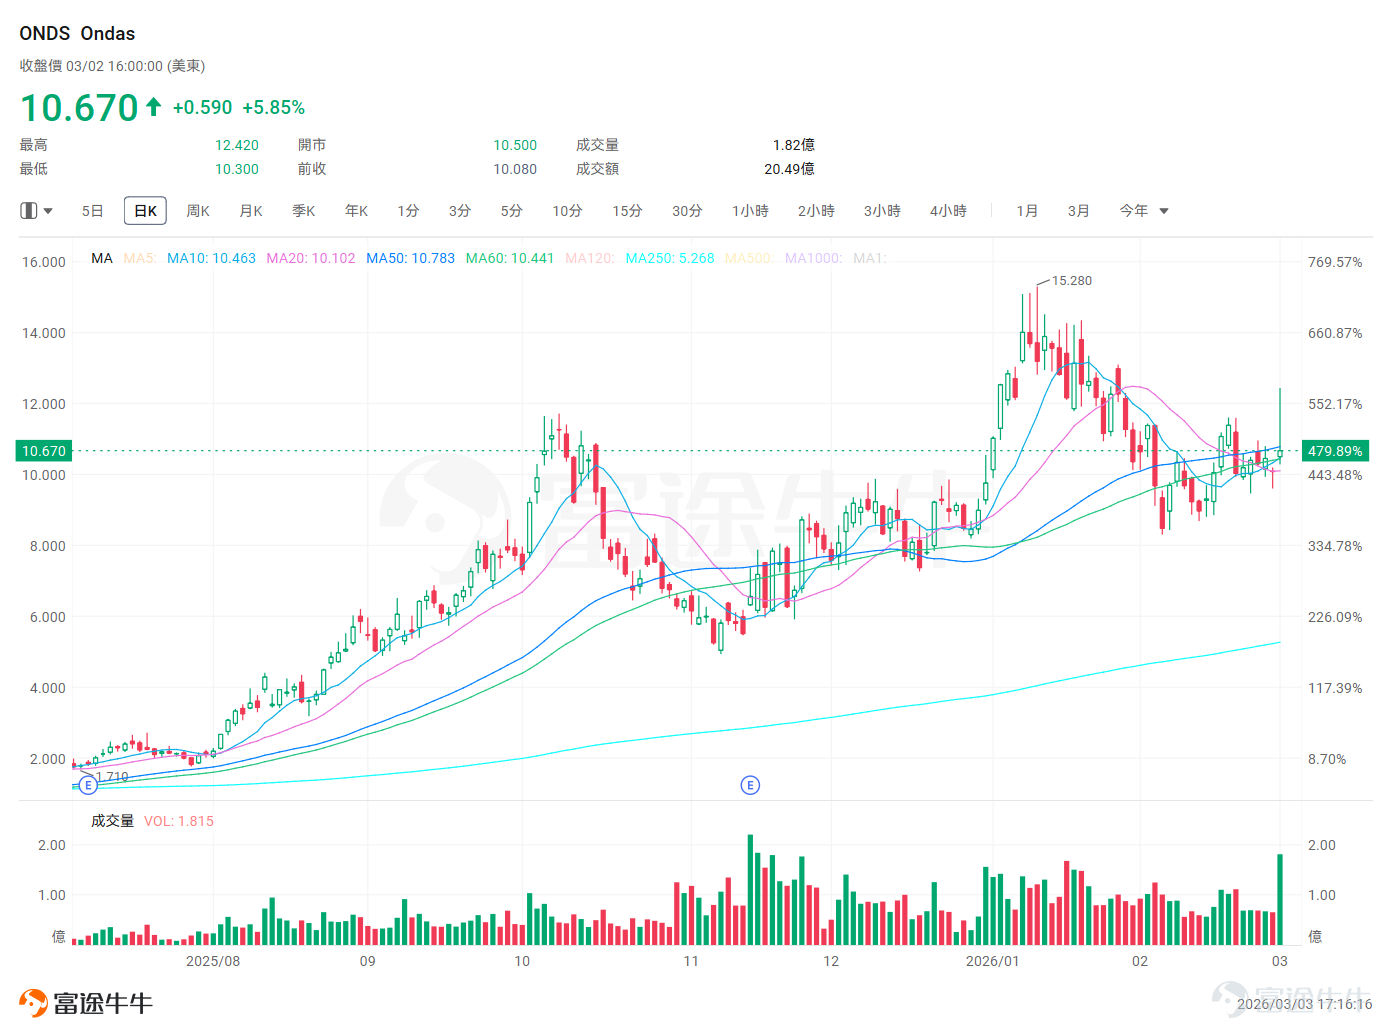
Task: Toggle the MA5 line
Action: [x=140, y=258]
